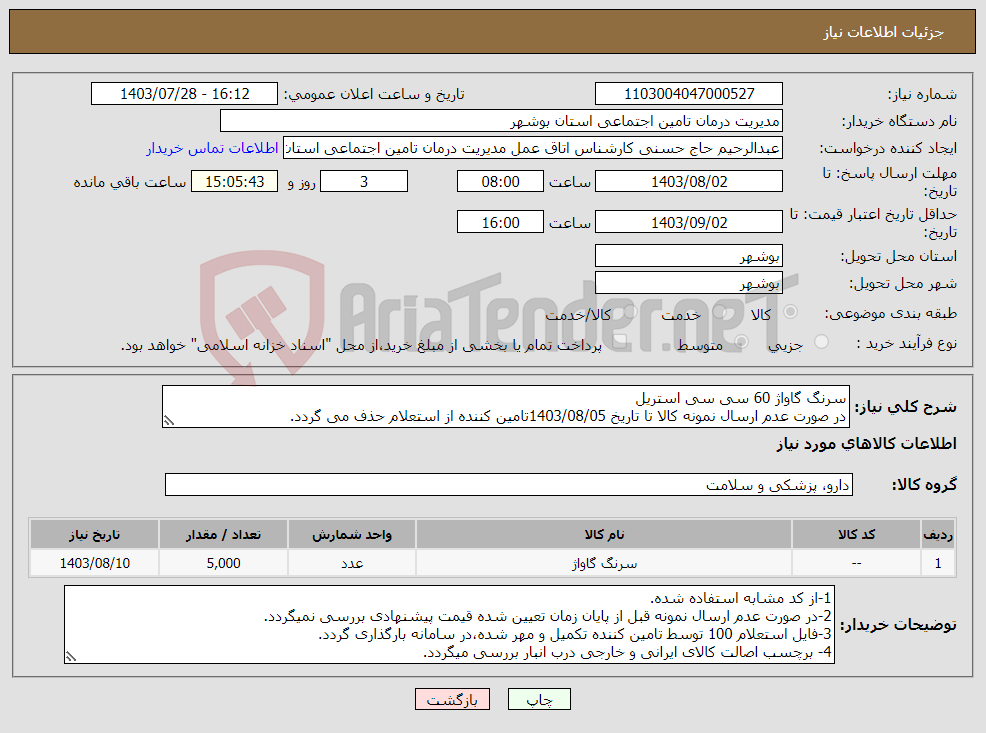Screen dimensions: 986x733
Task: Click the تعداد / مقدار column header
Action: coord(223,534)
